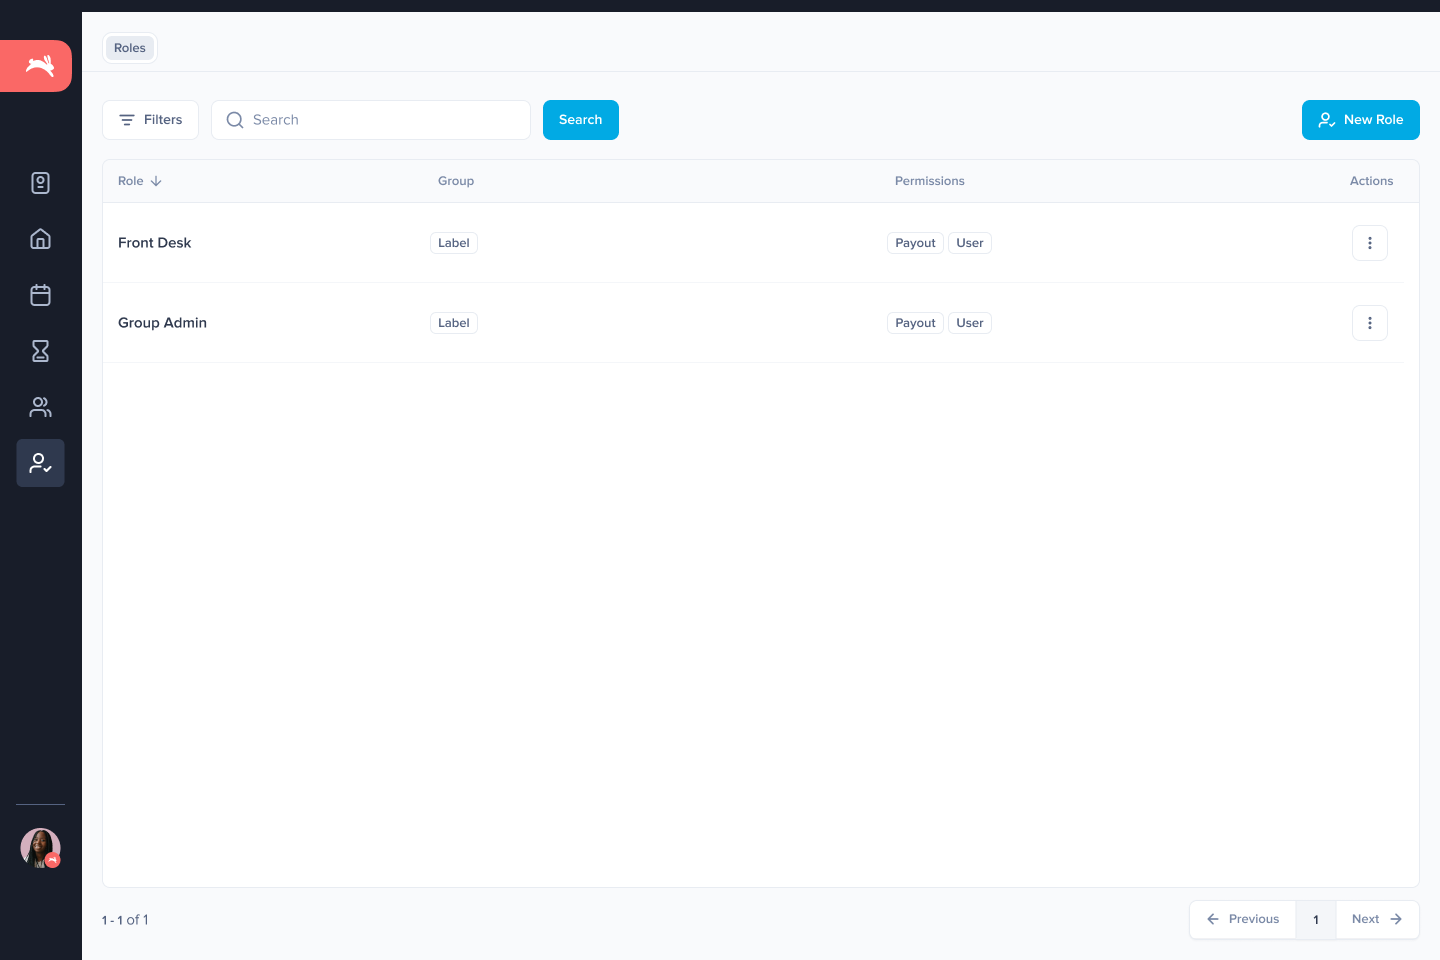Click the Label tag in Group Admin row
The width and height of the screenshot is (1440, 960).
pos(454,323)
